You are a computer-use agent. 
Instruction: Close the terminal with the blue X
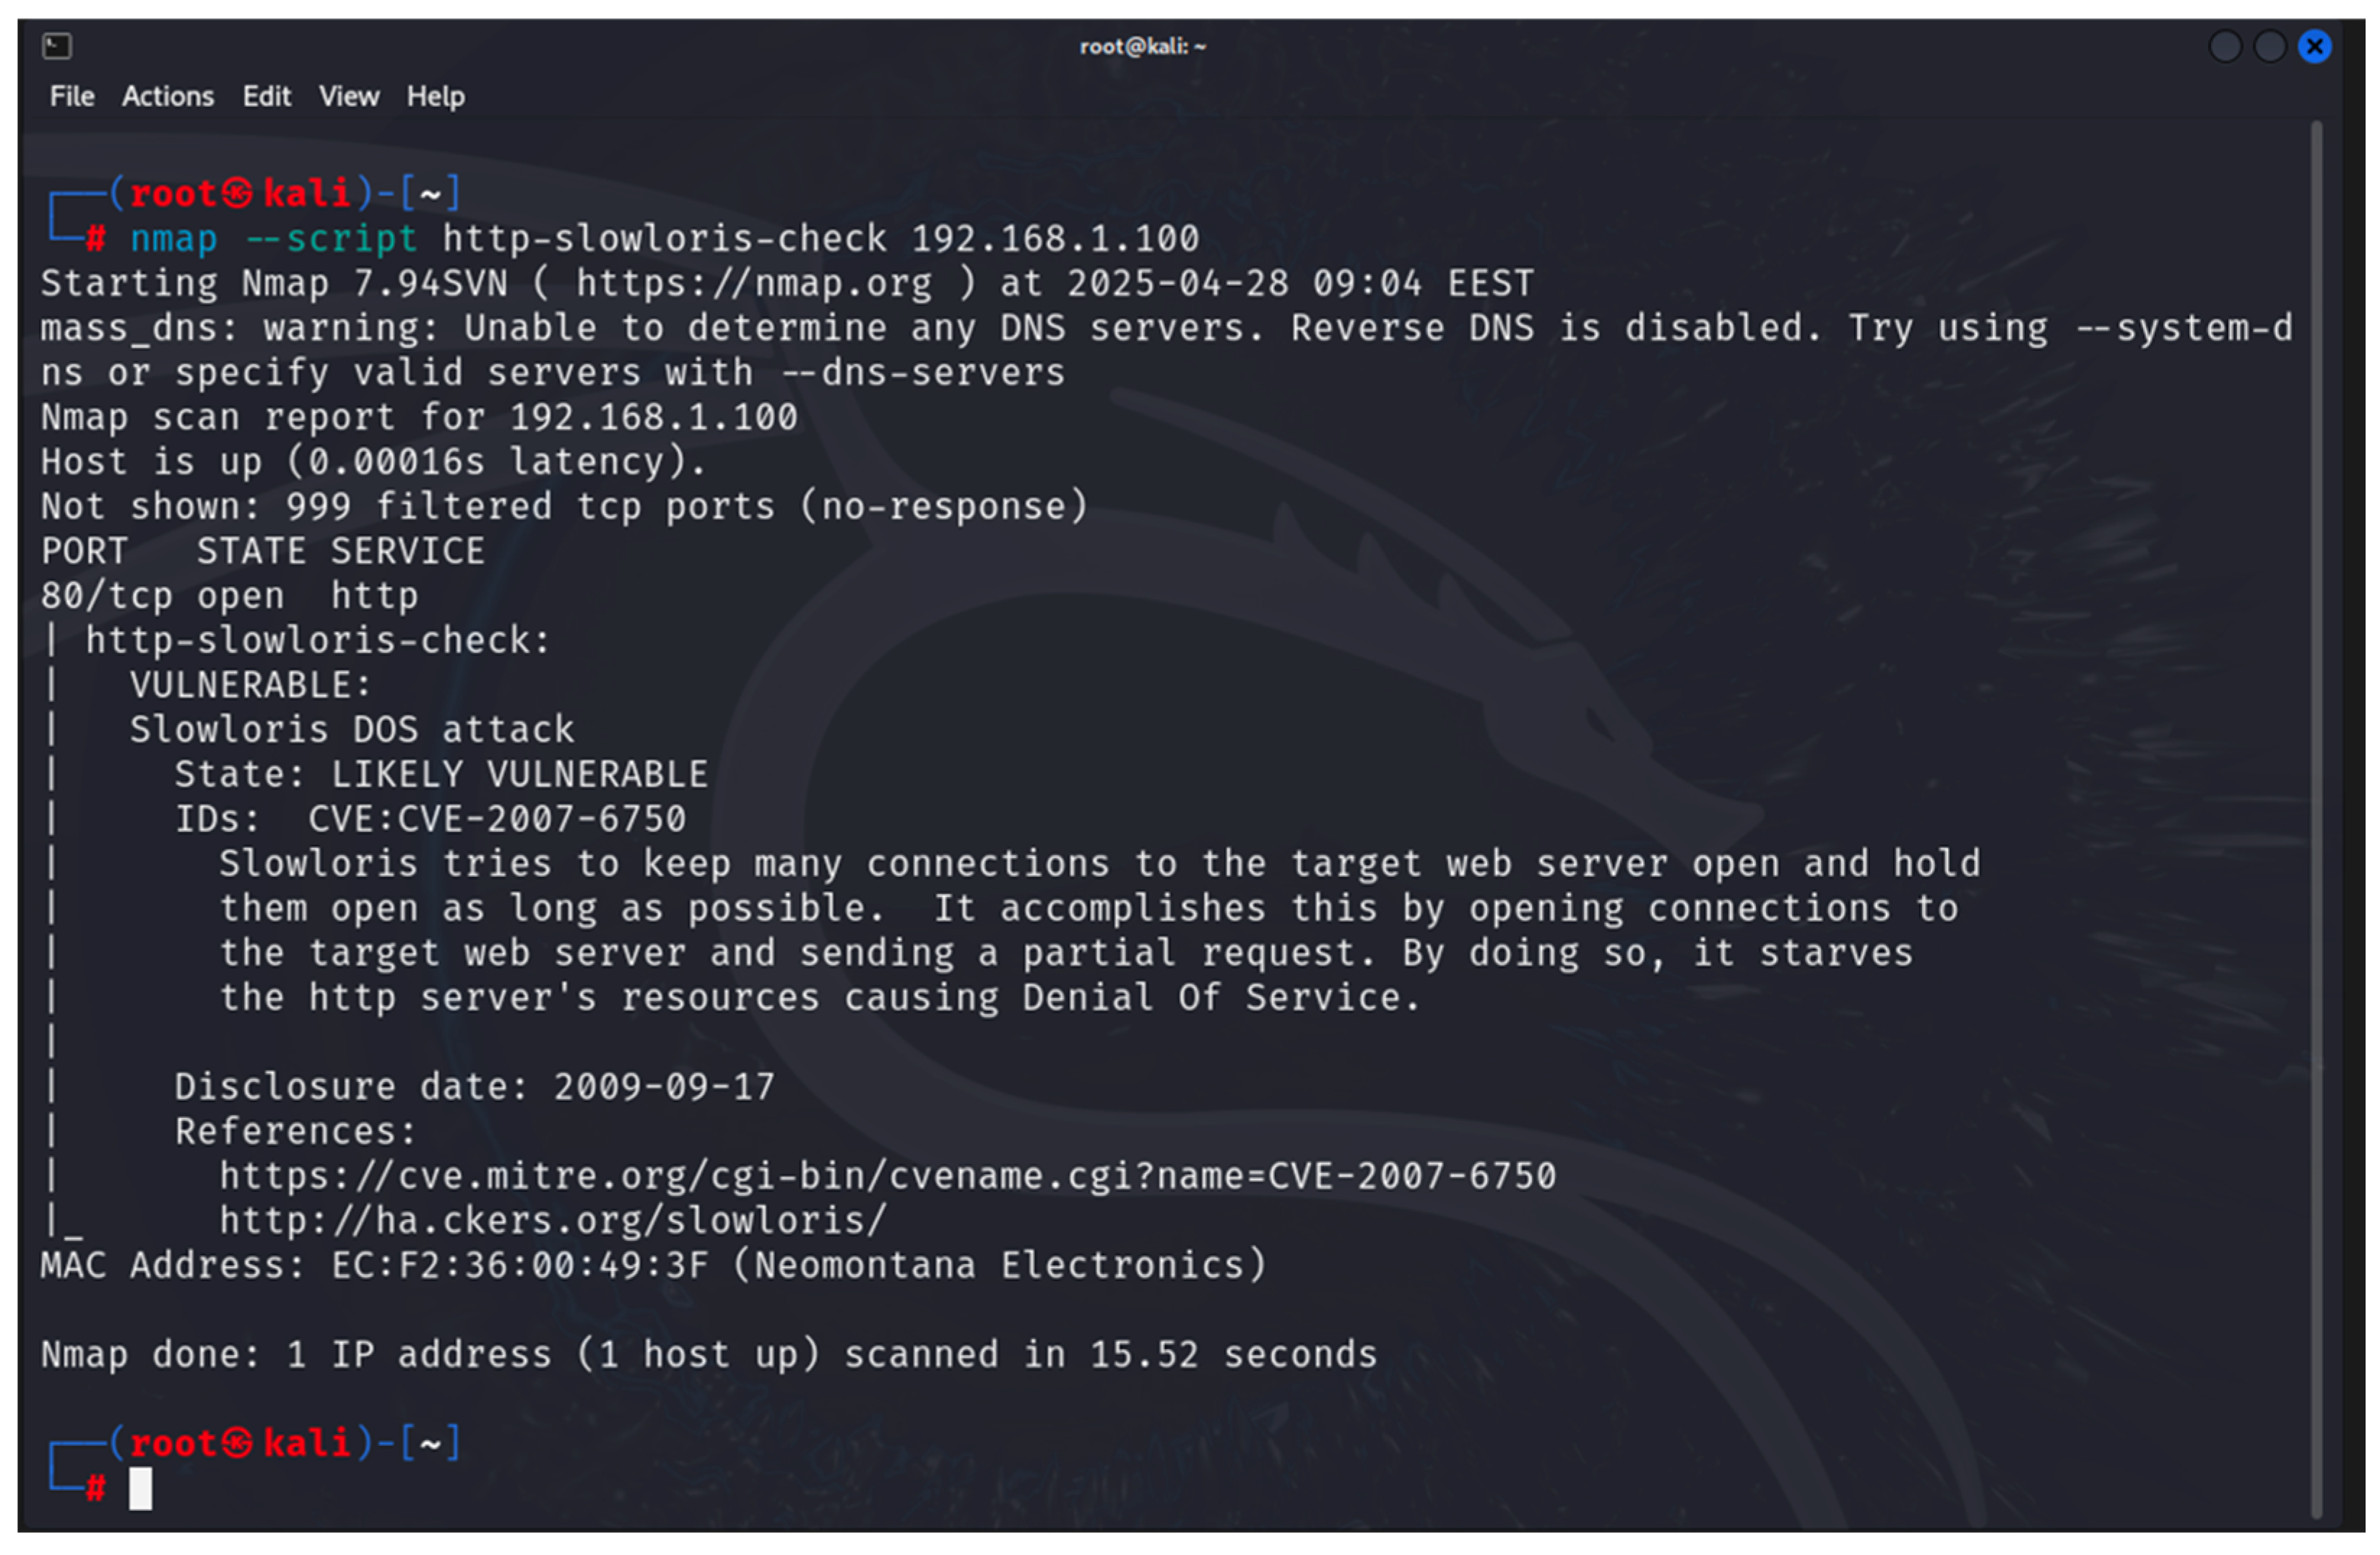2314,46
